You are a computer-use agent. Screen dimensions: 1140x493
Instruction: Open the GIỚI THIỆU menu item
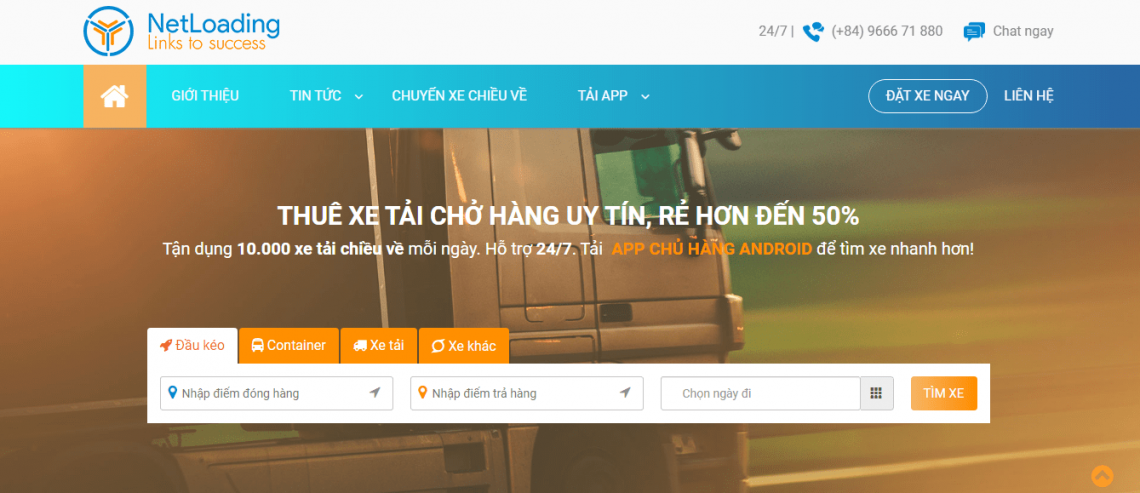pyautogui.click(x=205, y=96)
